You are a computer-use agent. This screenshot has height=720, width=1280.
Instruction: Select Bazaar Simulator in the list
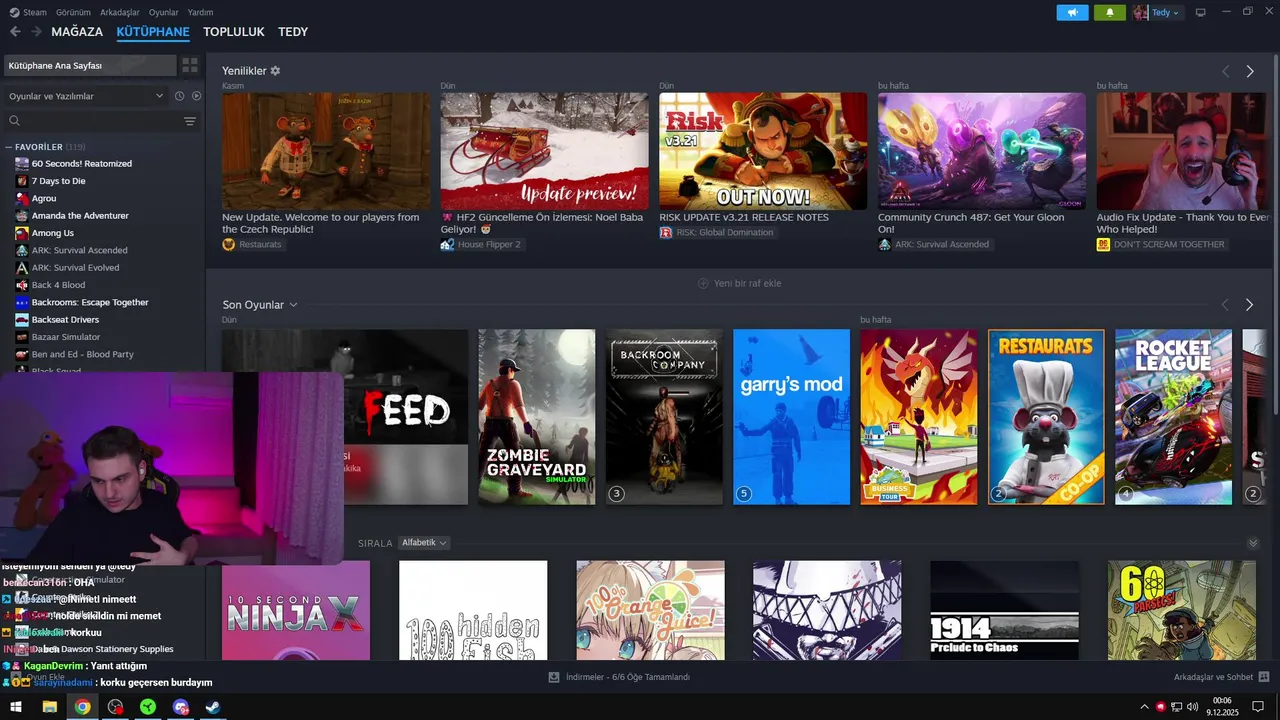point(66,337)
